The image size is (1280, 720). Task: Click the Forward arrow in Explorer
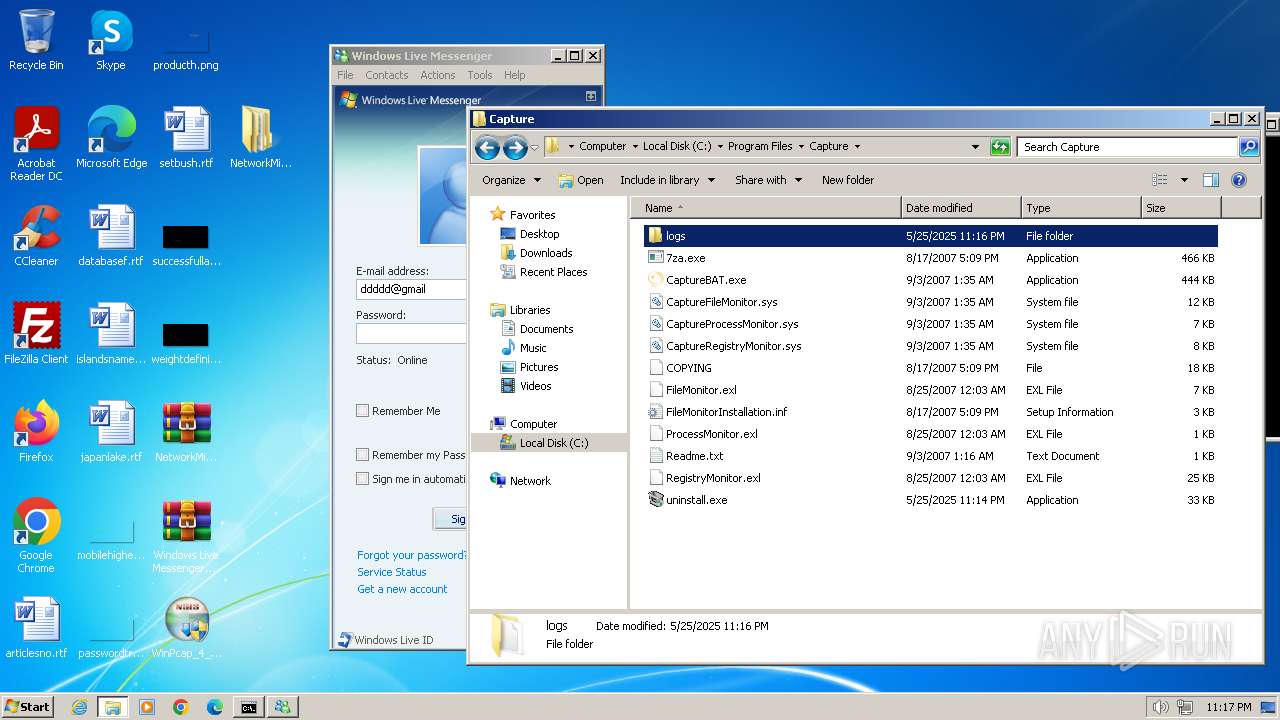coord(515,148)
